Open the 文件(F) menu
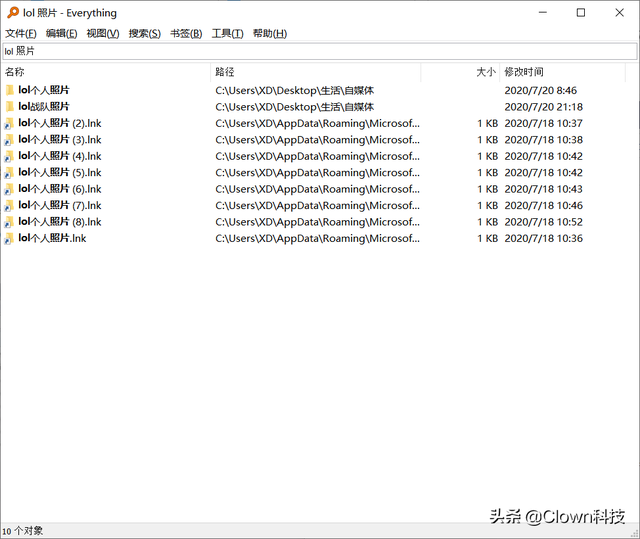Image resolution: width=640 pixels, height=539 pixels. 21,33
